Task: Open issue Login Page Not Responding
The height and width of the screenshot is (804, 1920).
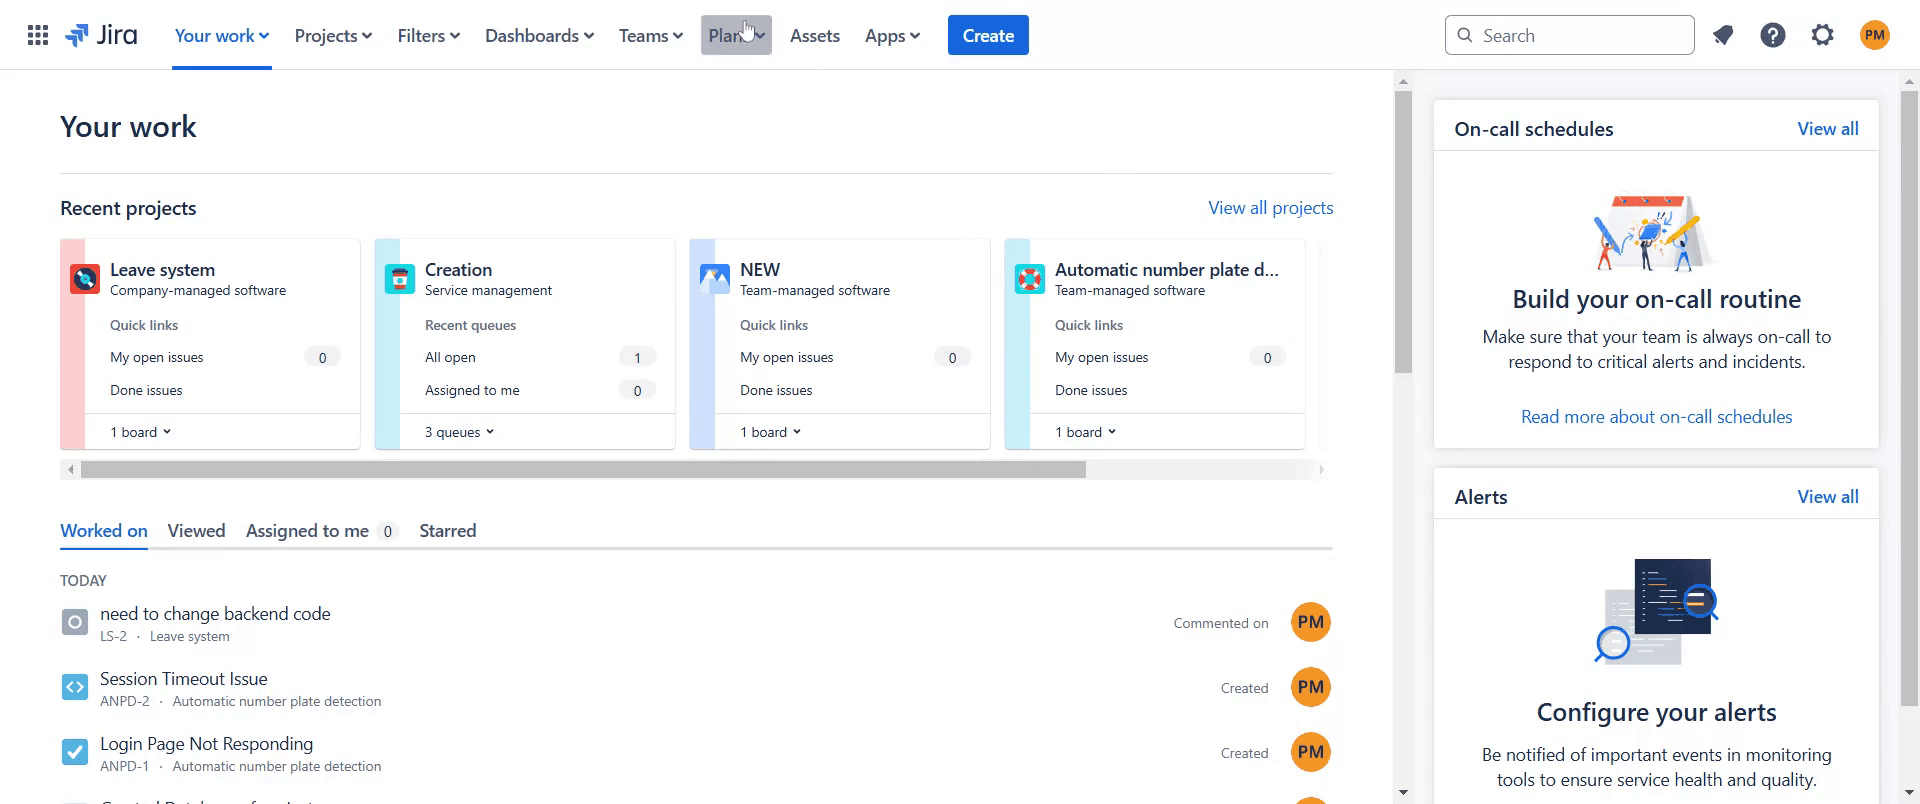Action: [x=206, y=744]
